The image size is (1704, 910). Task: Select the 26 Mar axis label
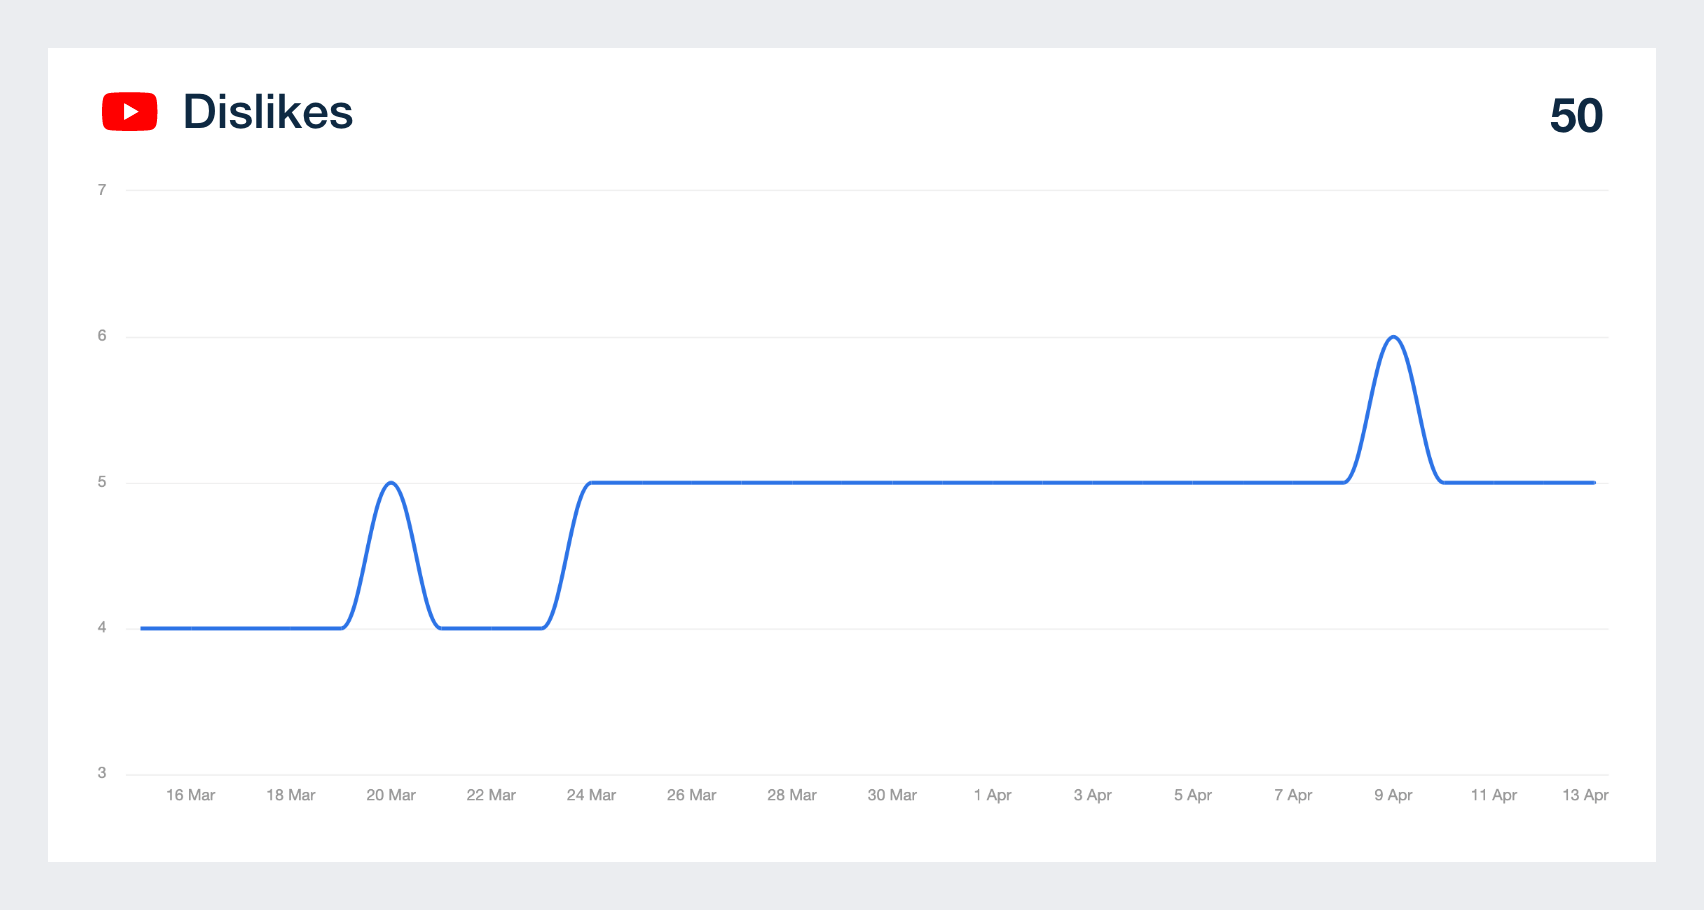pos(692,795)
